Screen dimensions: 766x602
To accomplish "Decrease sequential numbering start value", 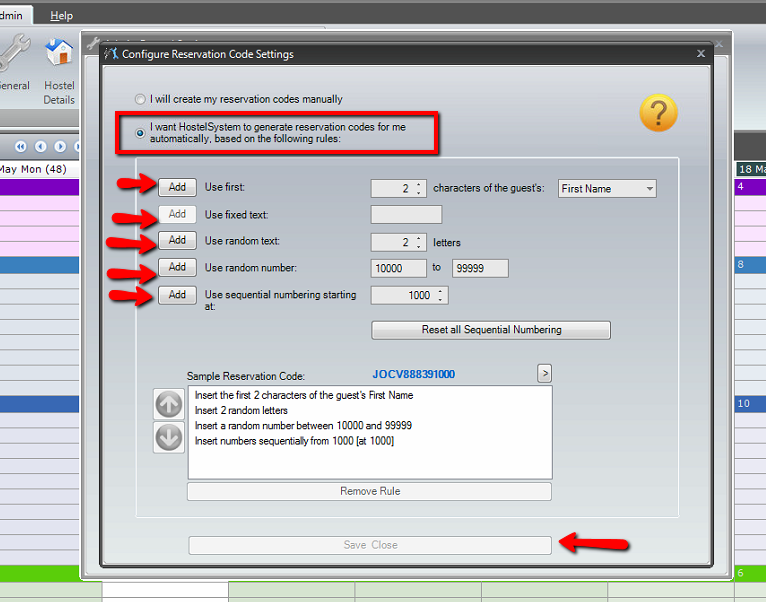I will tap(440, 299).
